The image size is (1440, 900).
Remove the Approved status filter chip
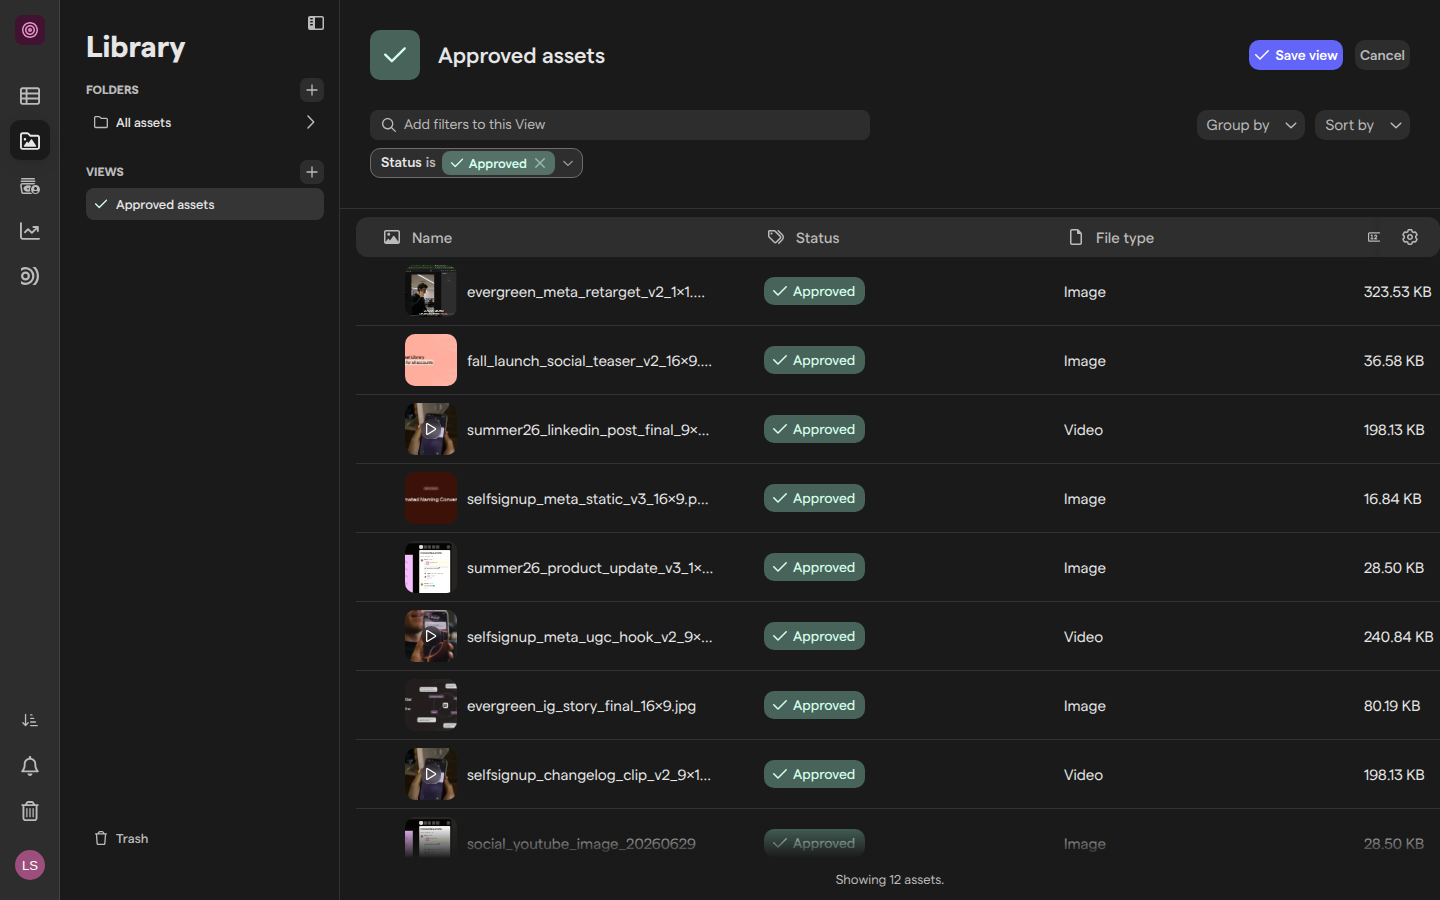click(x=540, y=163)
